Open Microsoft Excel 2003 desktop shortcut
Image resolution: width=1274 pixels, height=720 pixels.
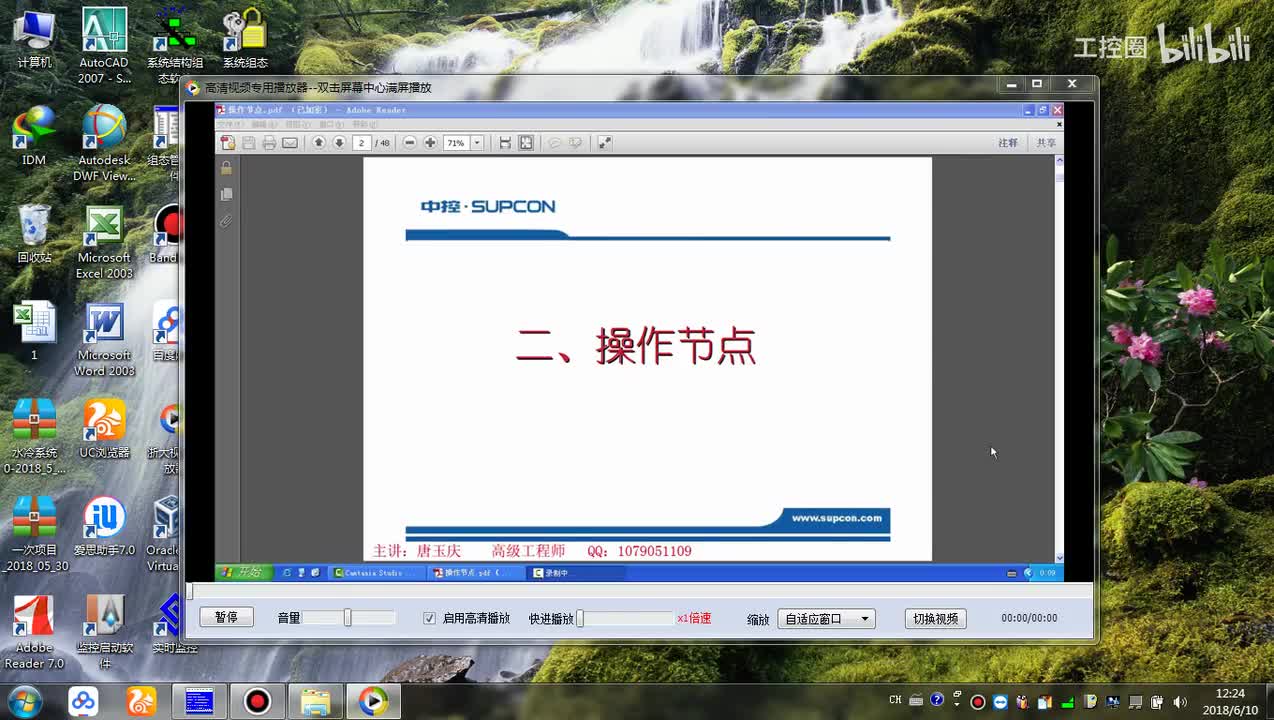pyautogui.click(x=104, y=241)
